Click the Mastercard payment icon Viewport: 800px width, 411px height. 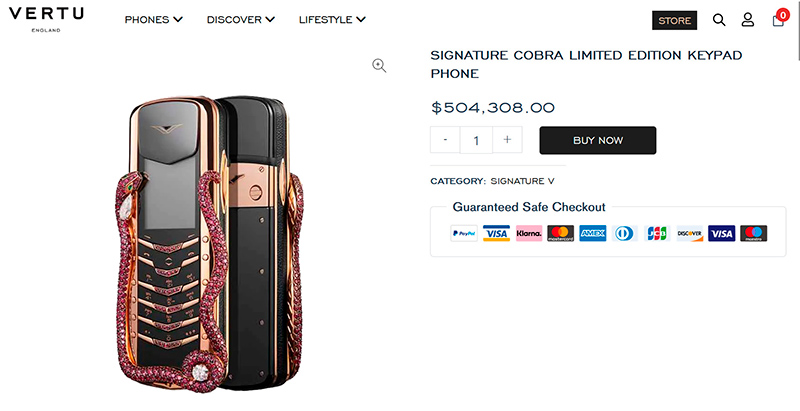pyautogui.click(x=561, y=233)
